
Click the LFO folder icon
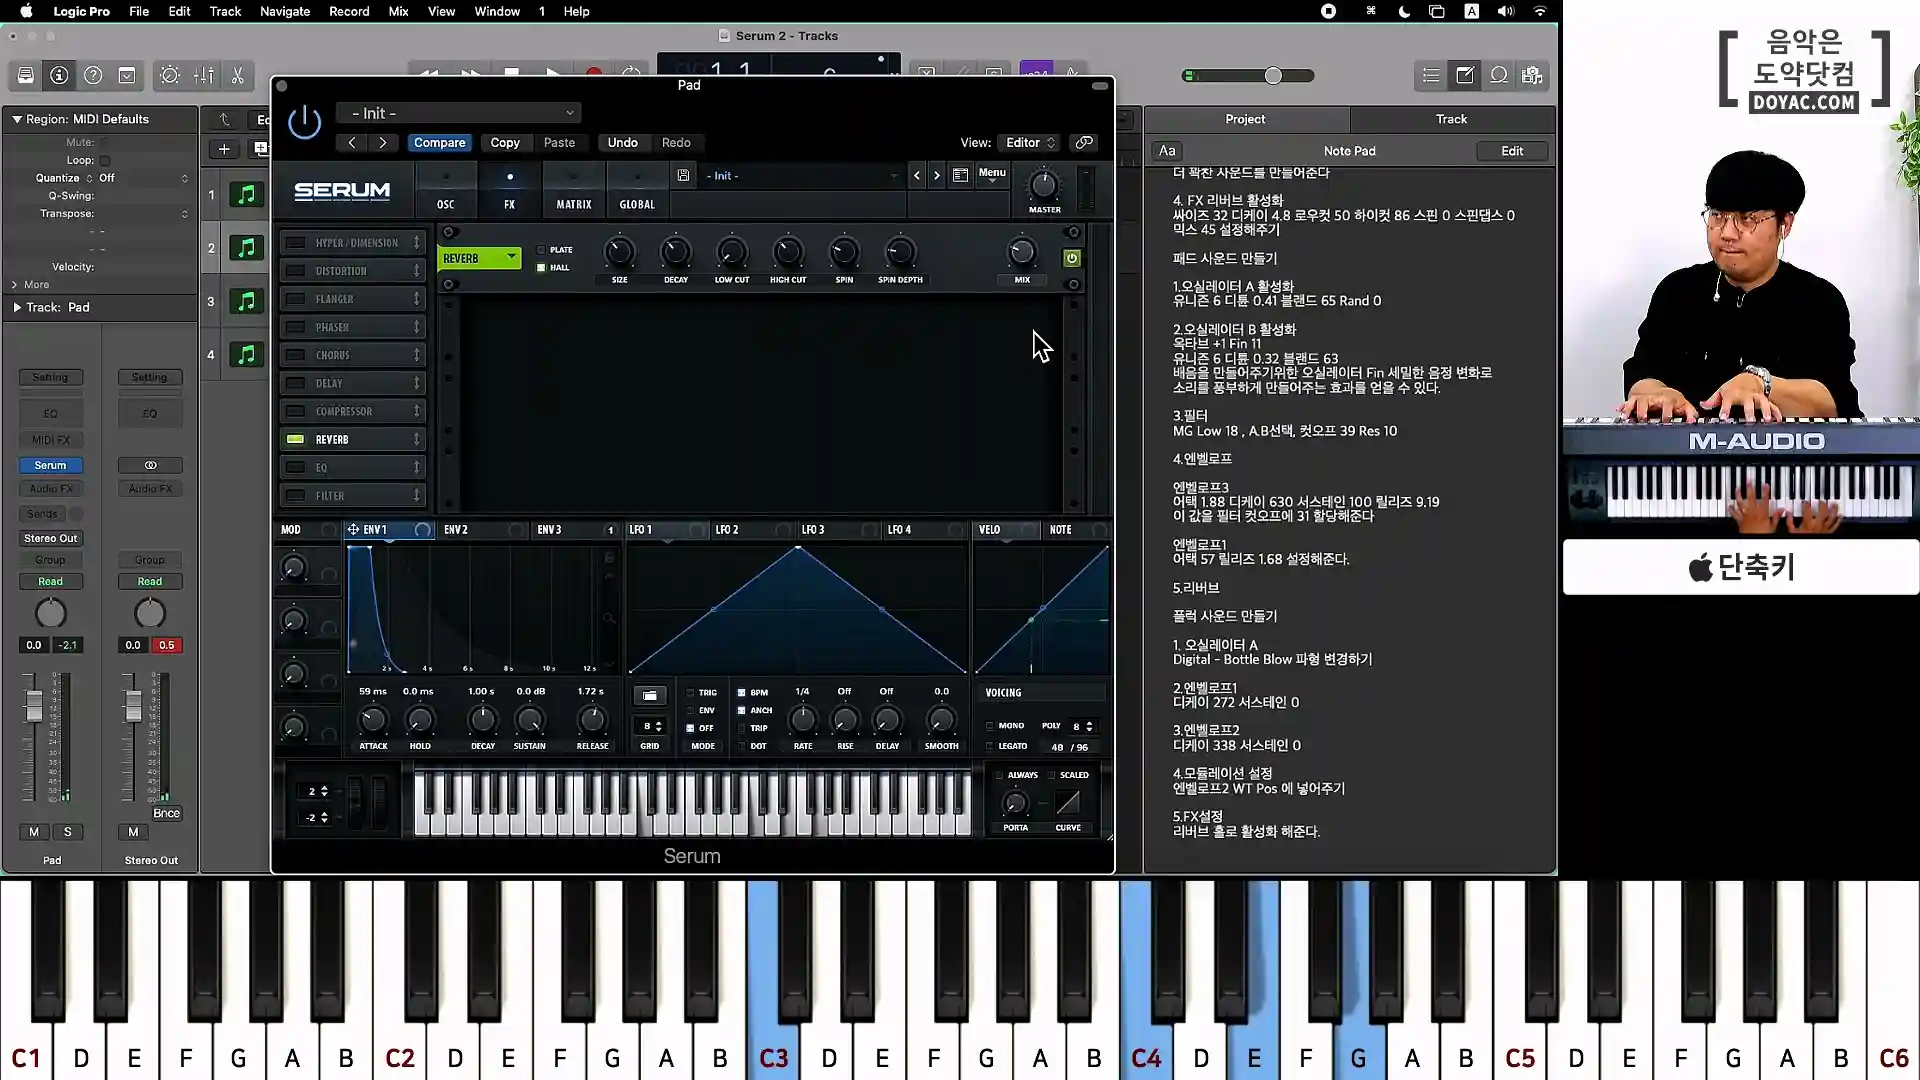(x=649, y=695)
